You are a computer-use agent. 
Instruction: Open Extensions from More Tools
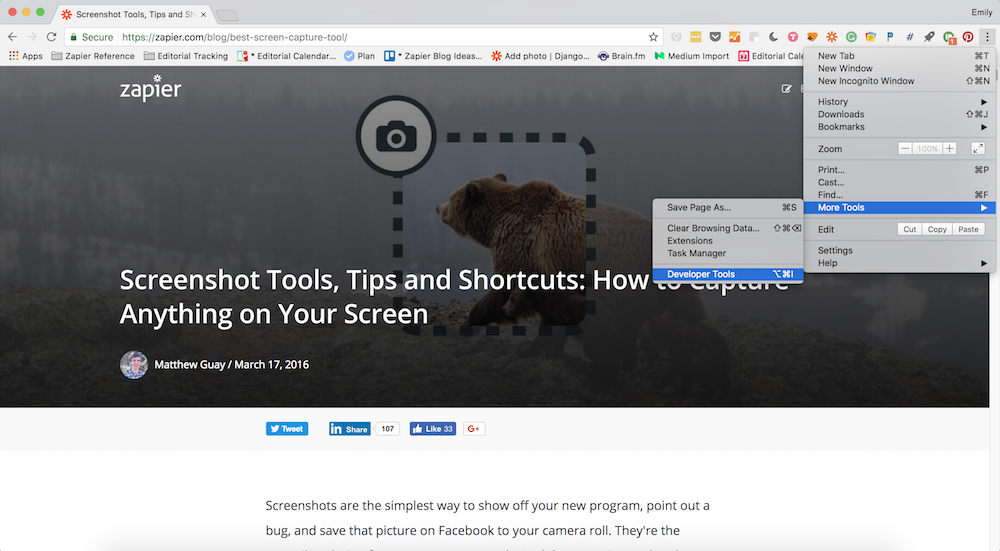coord(728,240)
